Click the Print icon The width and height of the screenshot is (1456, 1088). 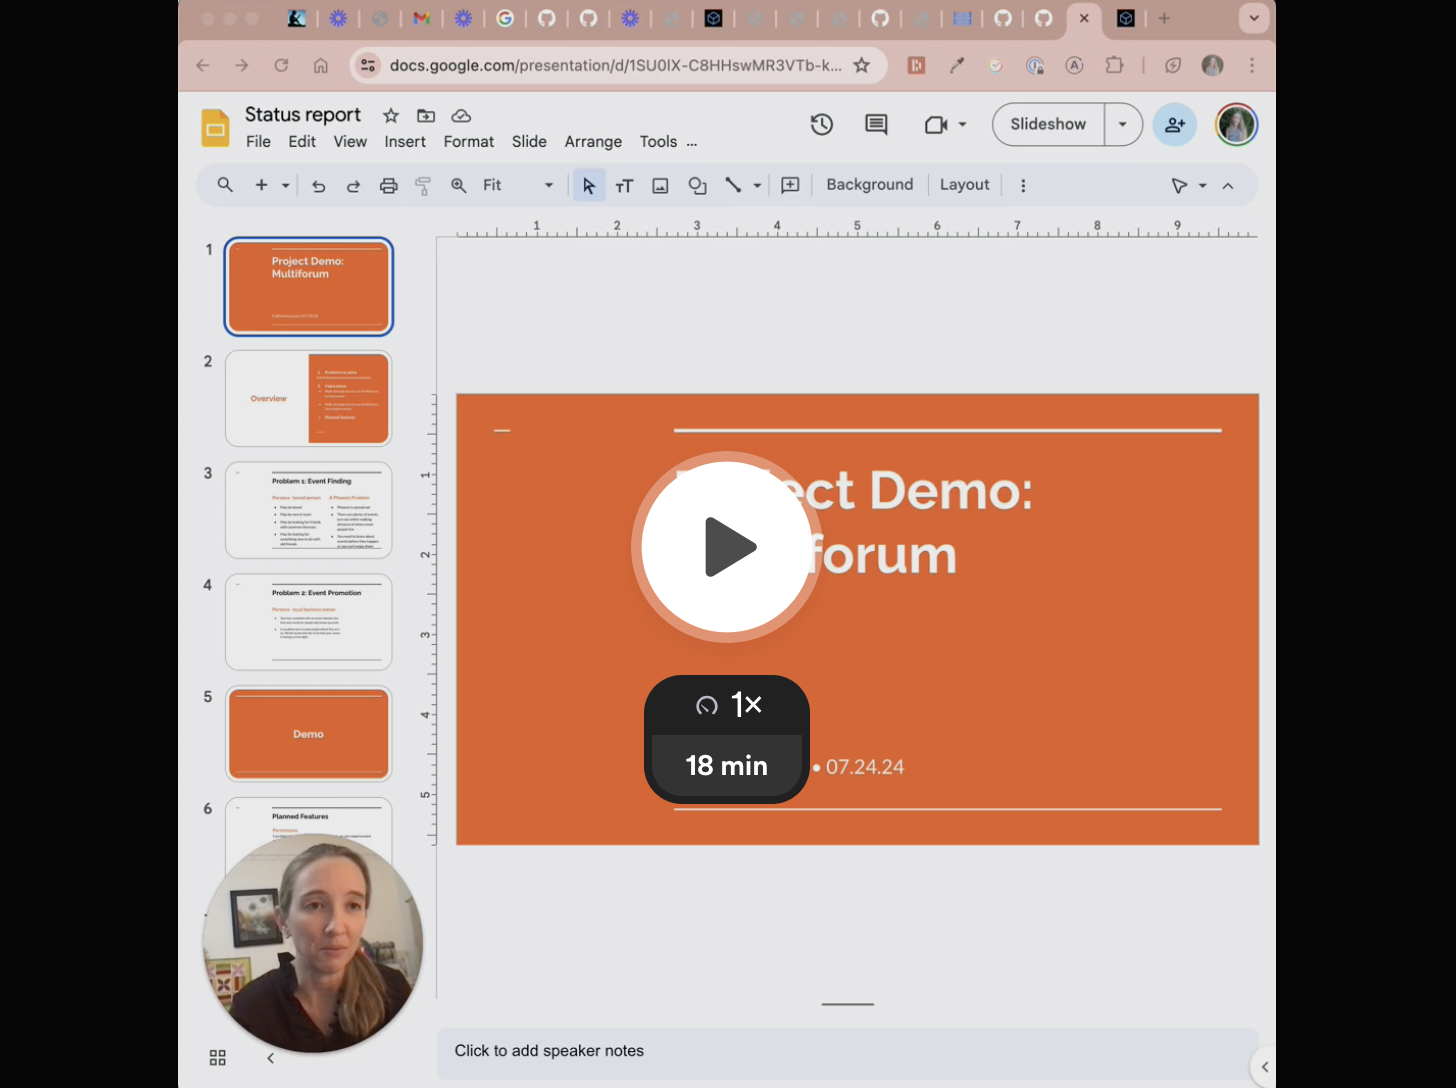tap(388, 185)
